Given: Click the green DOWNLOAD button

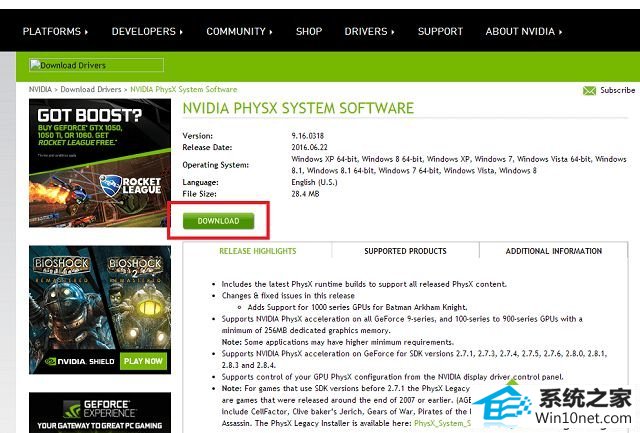Looking at the screenshot, I should (218, 221).
